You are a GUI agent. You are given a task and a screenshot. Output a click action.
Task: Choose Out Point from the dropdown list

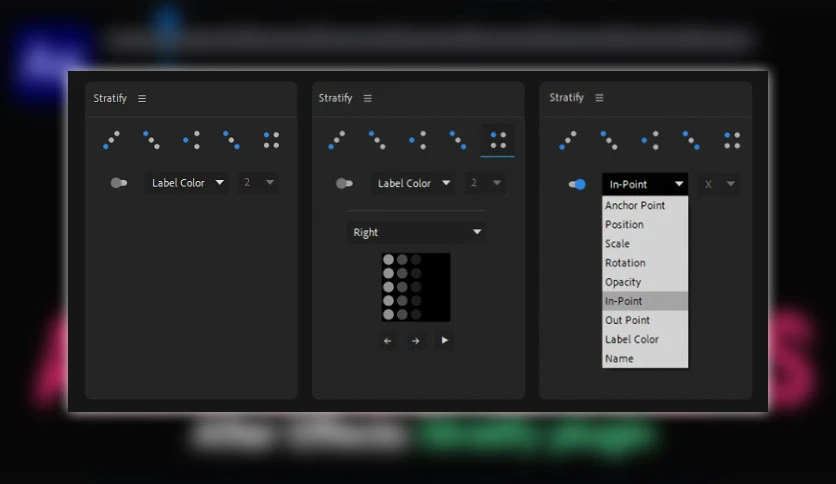click(645, 320)
